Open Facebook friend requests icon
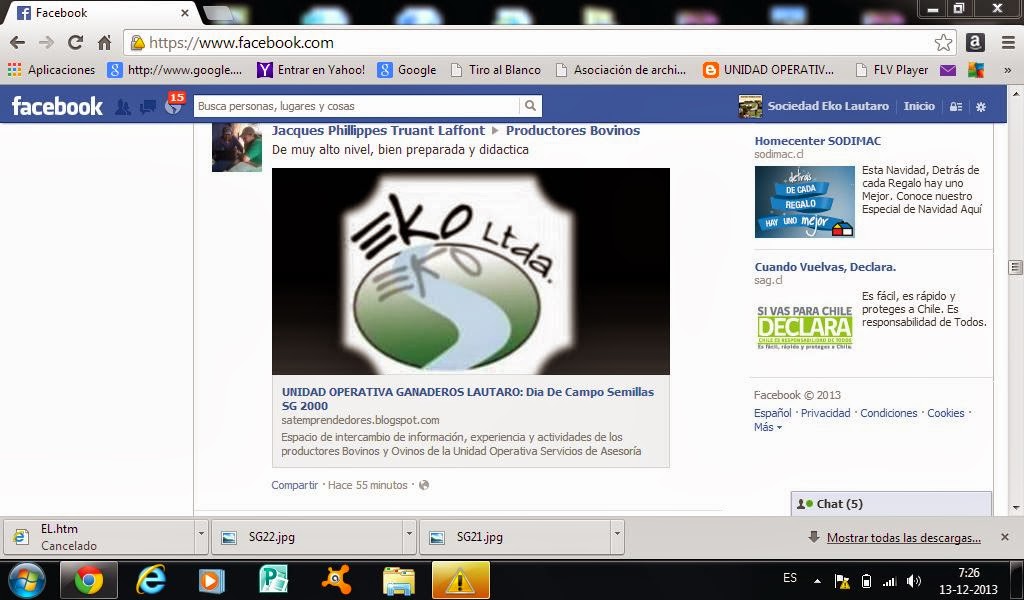The width and height of the screenshot is (1024, 600). [x=122, y=107]
